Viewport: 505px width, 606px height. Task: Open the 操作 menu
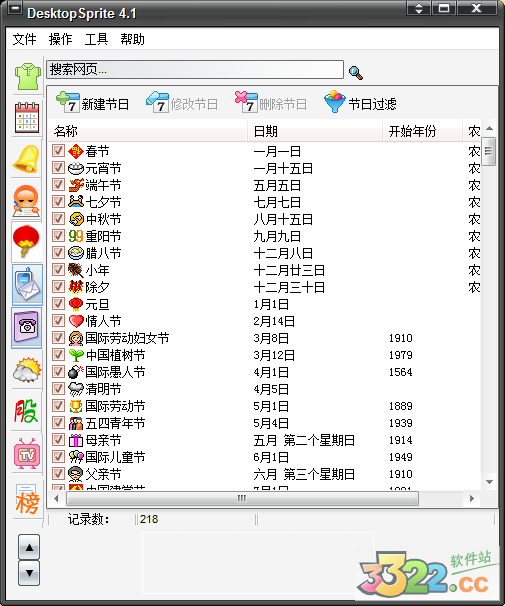click(60, 39)
